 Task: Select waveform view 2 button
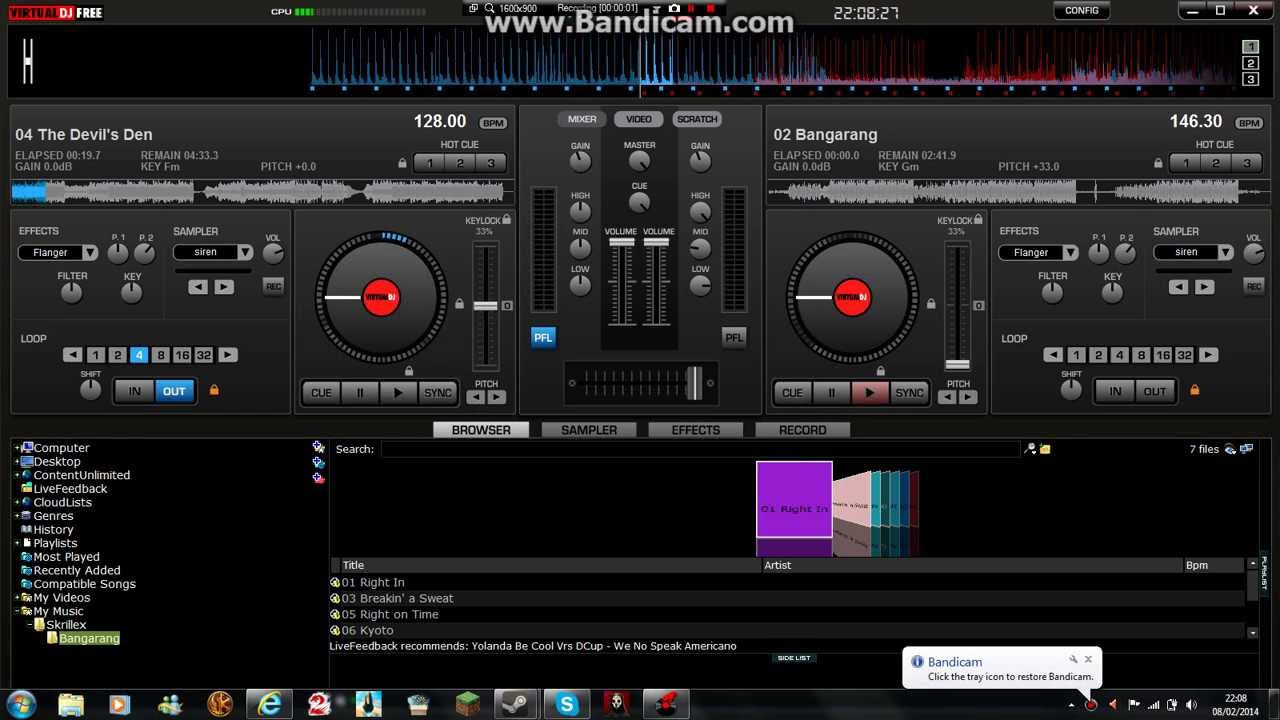click(1250, 63)
